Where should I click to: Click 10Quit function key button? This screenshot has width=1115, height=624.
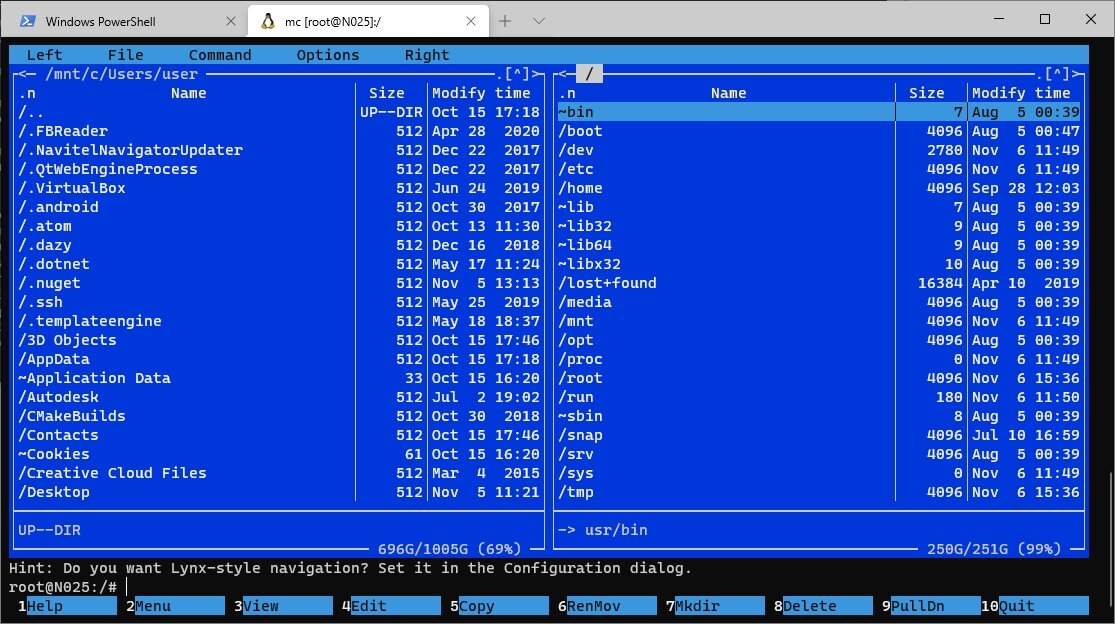(1035, 606)
